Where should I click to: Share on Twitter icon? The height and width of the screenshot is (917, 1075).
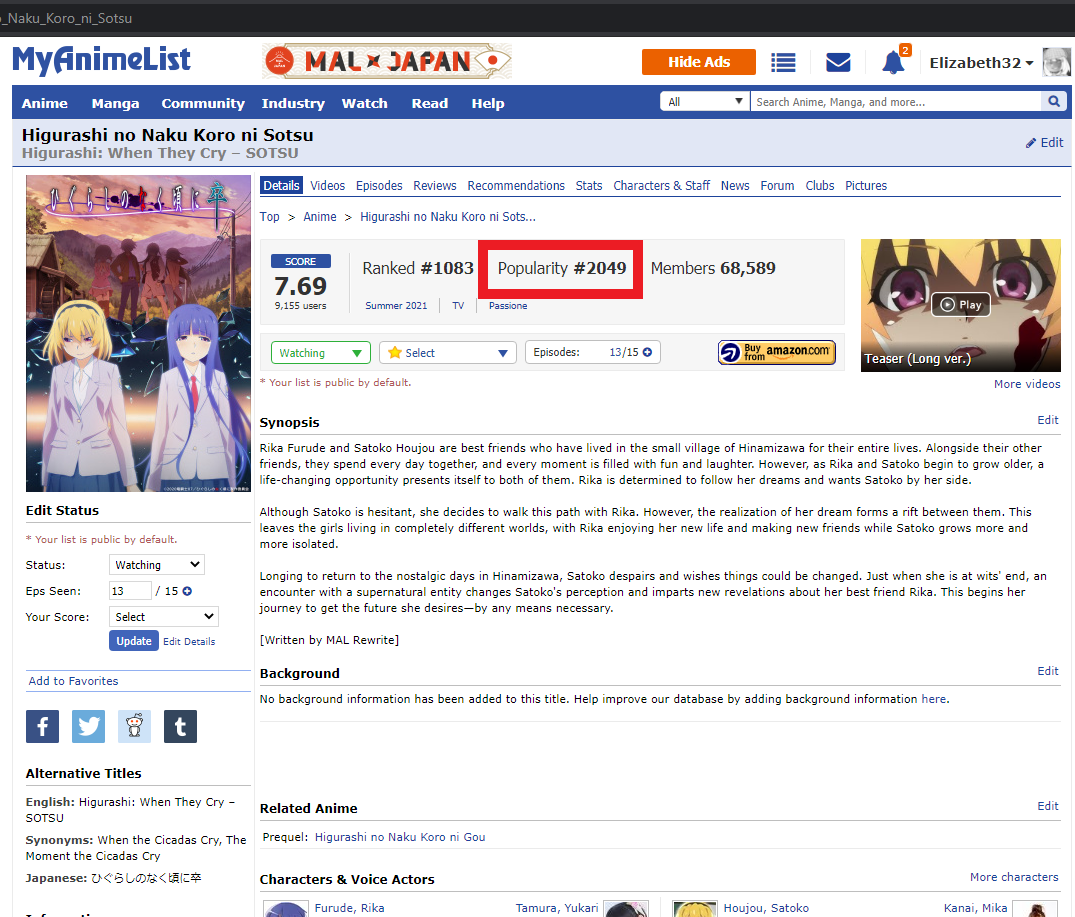pos(88,726)
